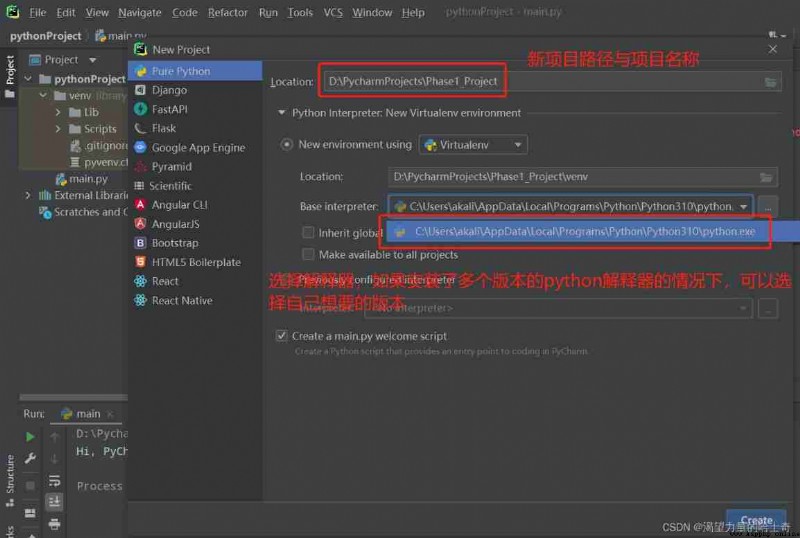This screenshot has width=800, height=538.
Task: Check Make available to all projects
Action: (x=308, y=254)
